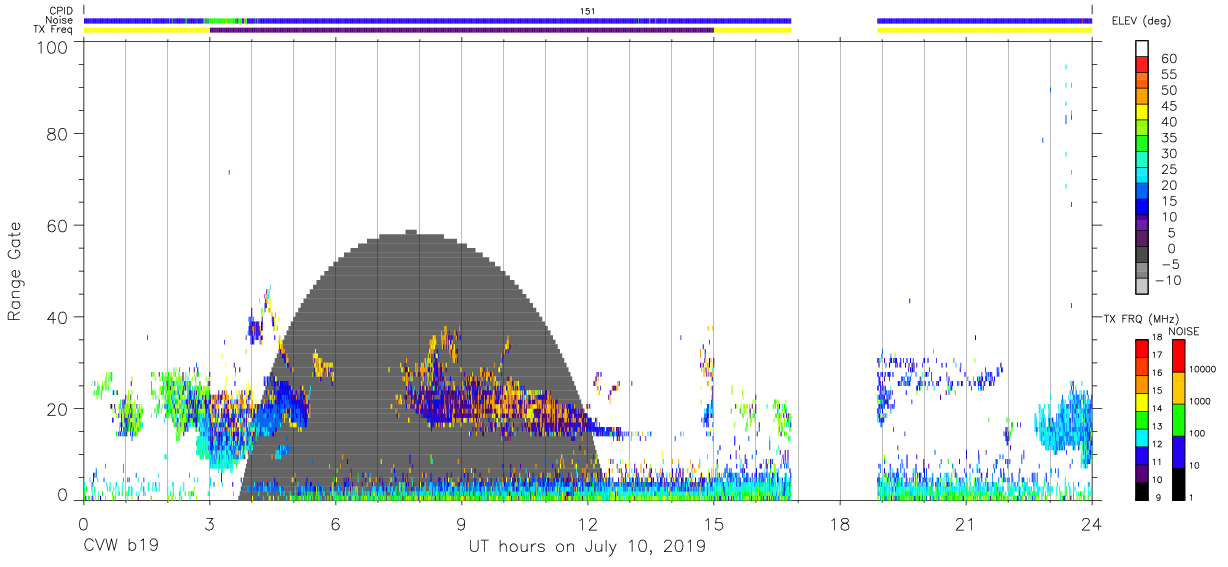
Task: Click x-axis tick label '12'
Action: click(587, 524)
